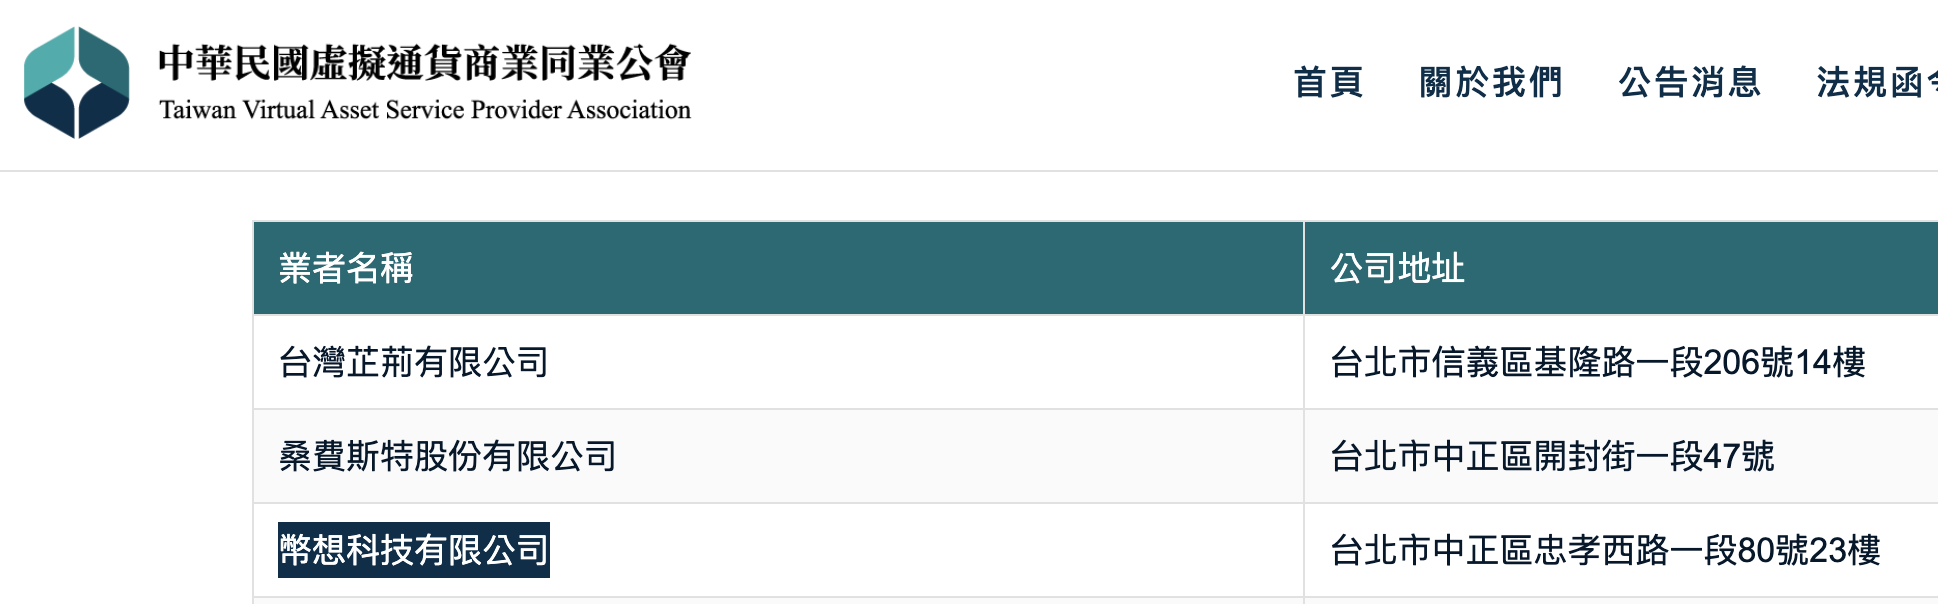Click the 忠孝西路一段80號23樓 address cell
The height and width of the screenshot is (604, 1938).
tap(1605, 550)
